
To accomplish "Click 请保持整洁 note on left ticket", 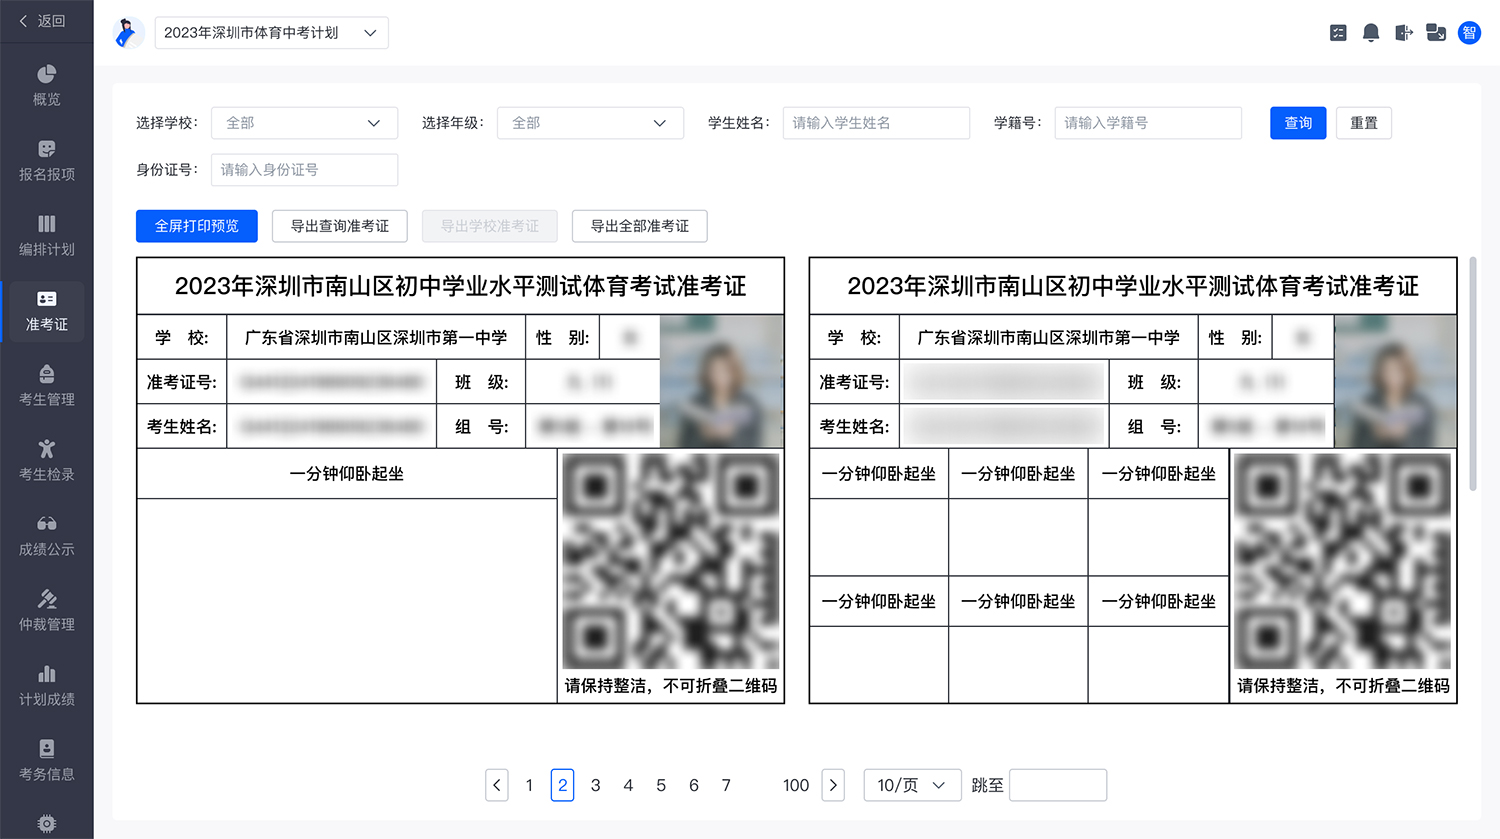I will (671, 686).
